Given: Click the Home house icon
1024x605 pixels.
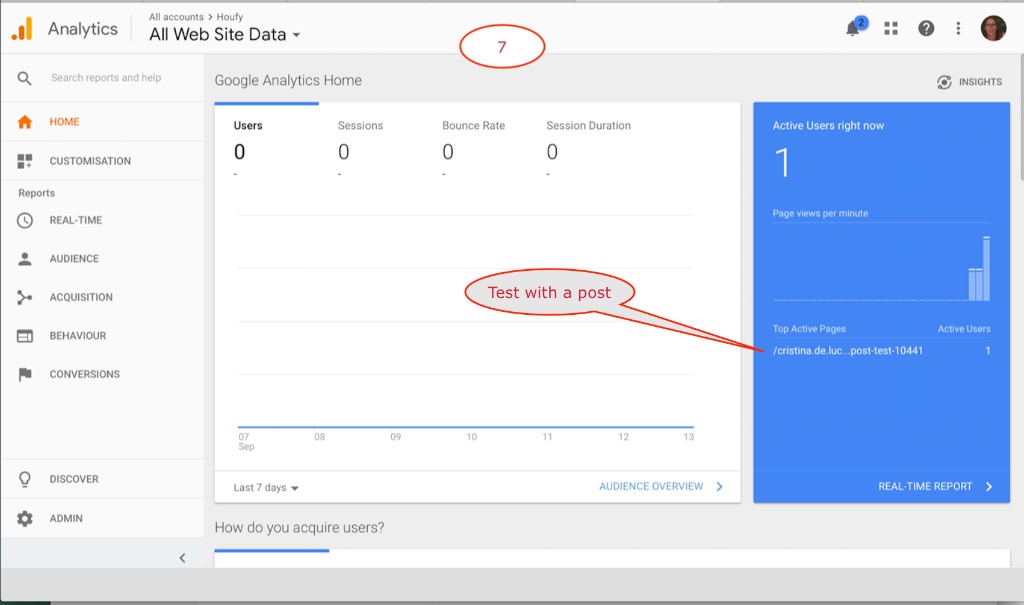Looking at the screenshot, I should [x=25, y=122].
